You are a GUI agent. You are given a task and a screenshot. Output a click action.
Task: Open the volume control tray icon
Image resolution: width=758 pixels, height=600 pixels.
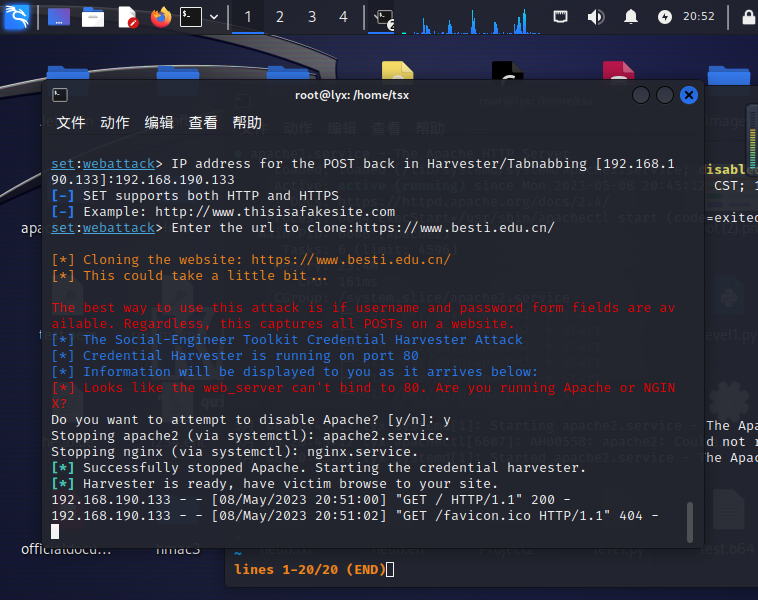point(596,17)
